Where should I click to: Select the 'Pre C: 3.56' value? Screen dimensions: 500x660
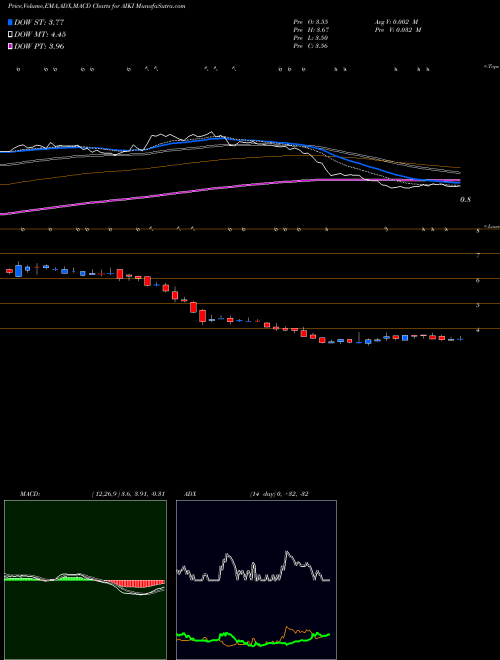pos(311,46)
